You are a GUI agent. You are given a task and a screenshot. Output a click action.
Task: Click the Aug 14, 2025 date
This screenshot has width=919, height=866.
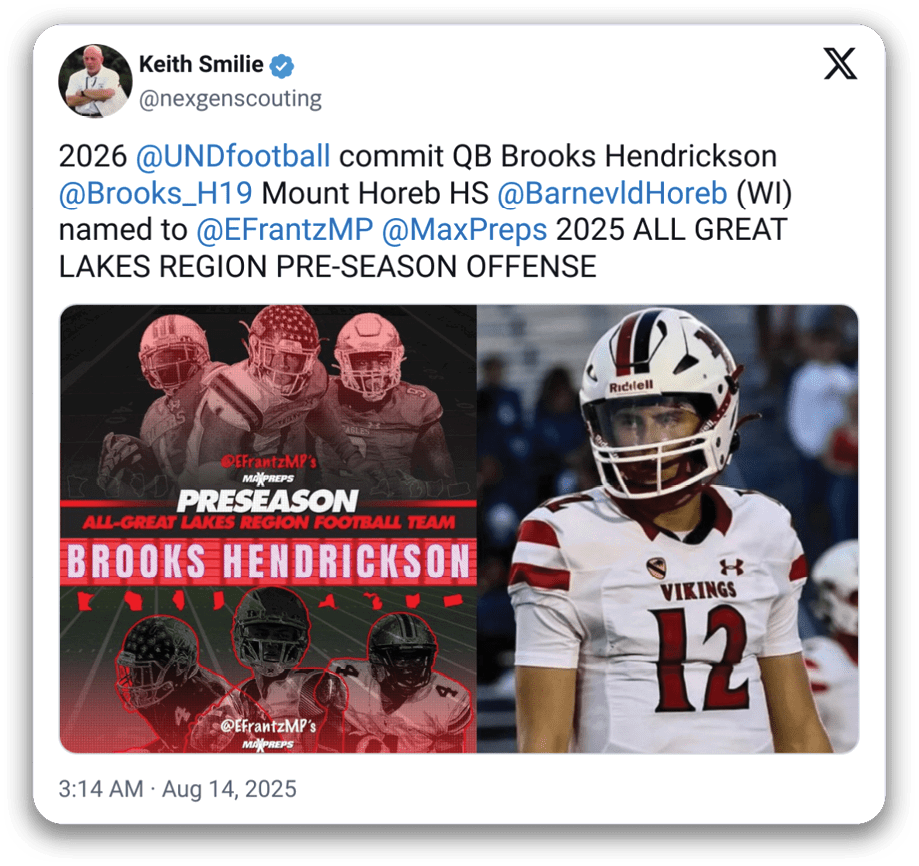click(x=229, y=789)
